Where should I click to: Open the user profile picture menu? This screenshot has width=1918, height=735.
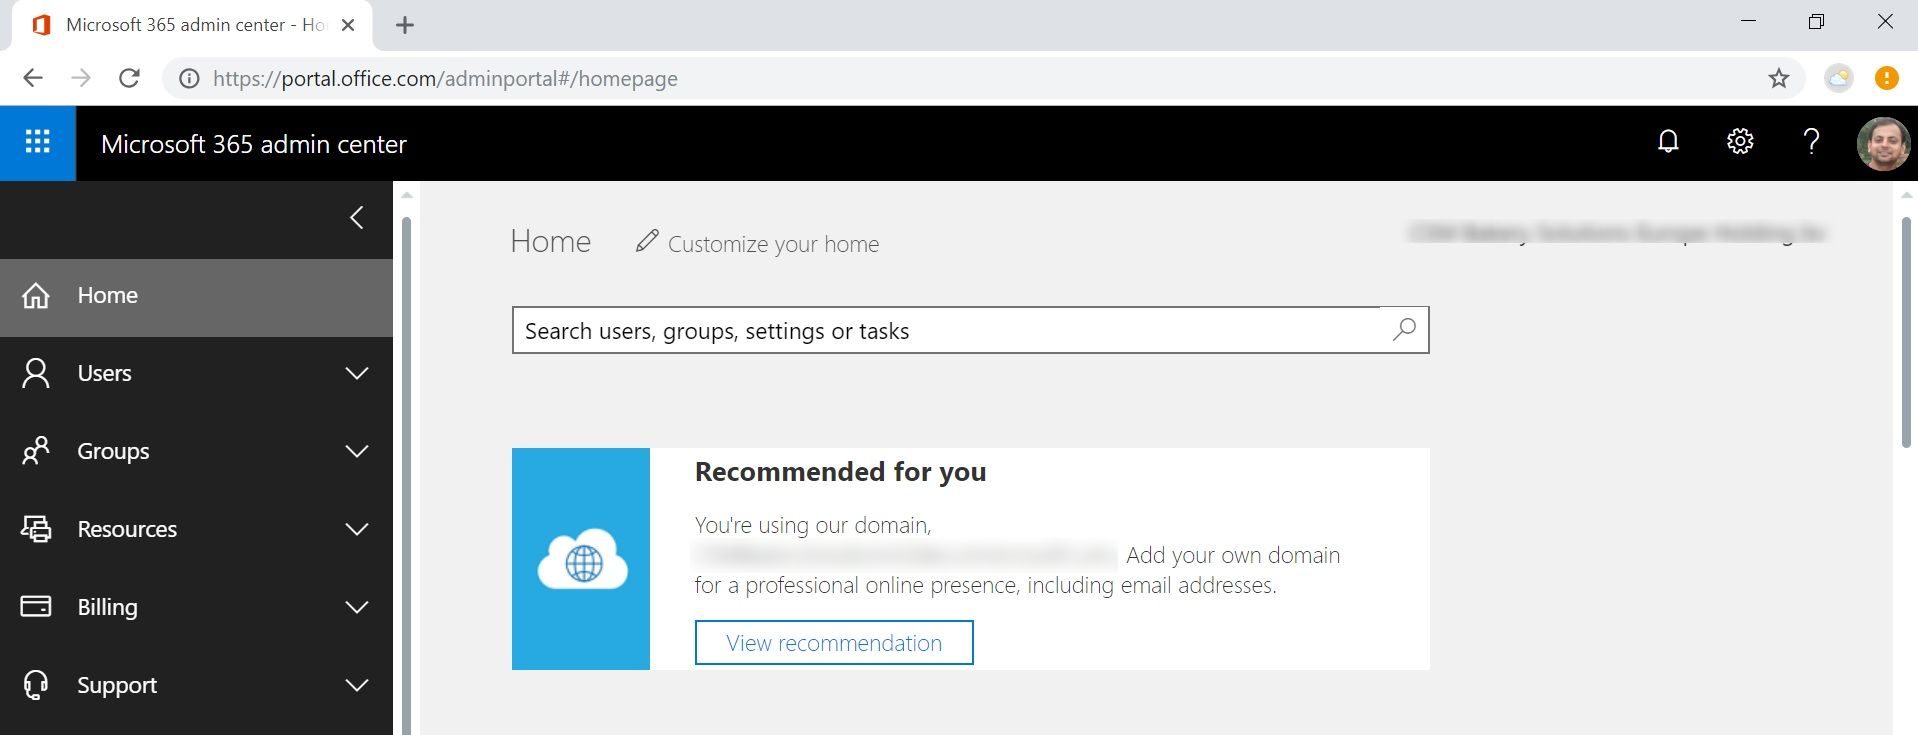1883,143
